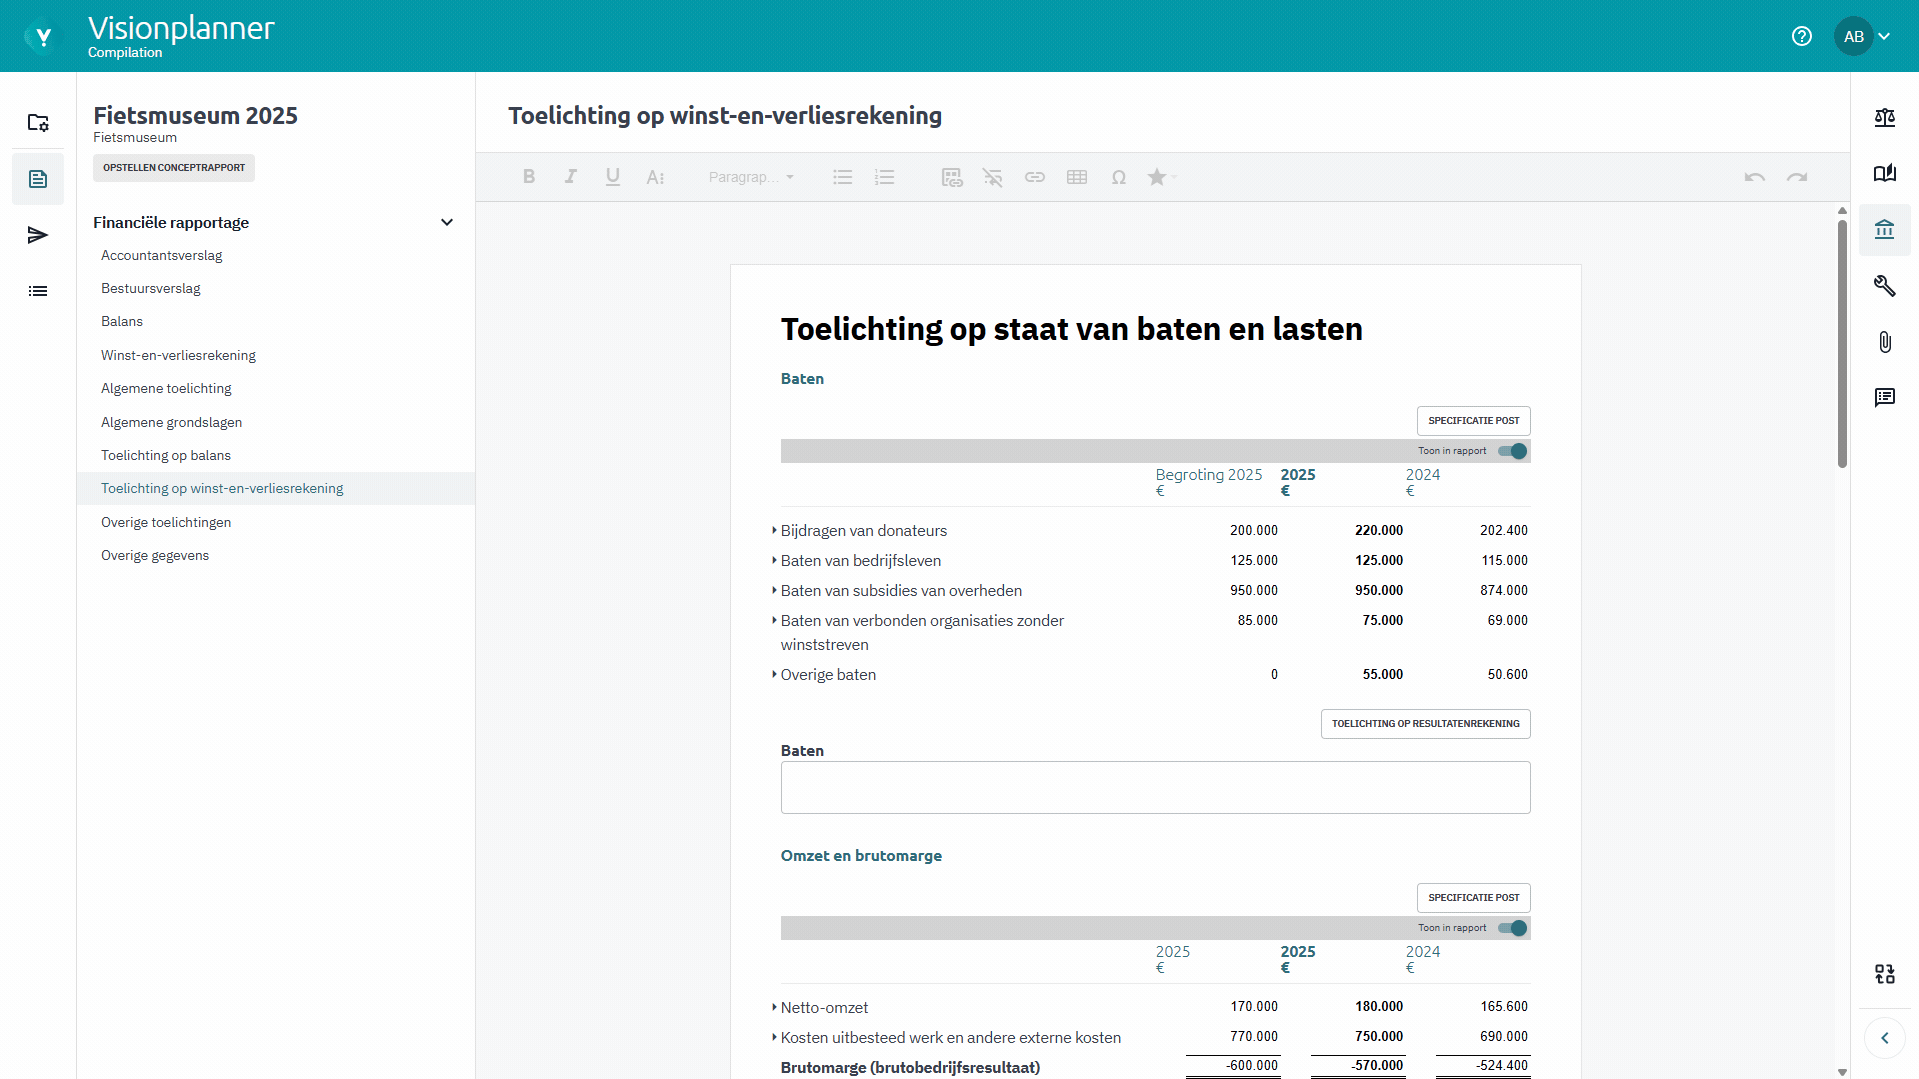Open the balance scales icon in right panel
The width and height of the screenshot is (1919, 1079).
point(1885,118)
